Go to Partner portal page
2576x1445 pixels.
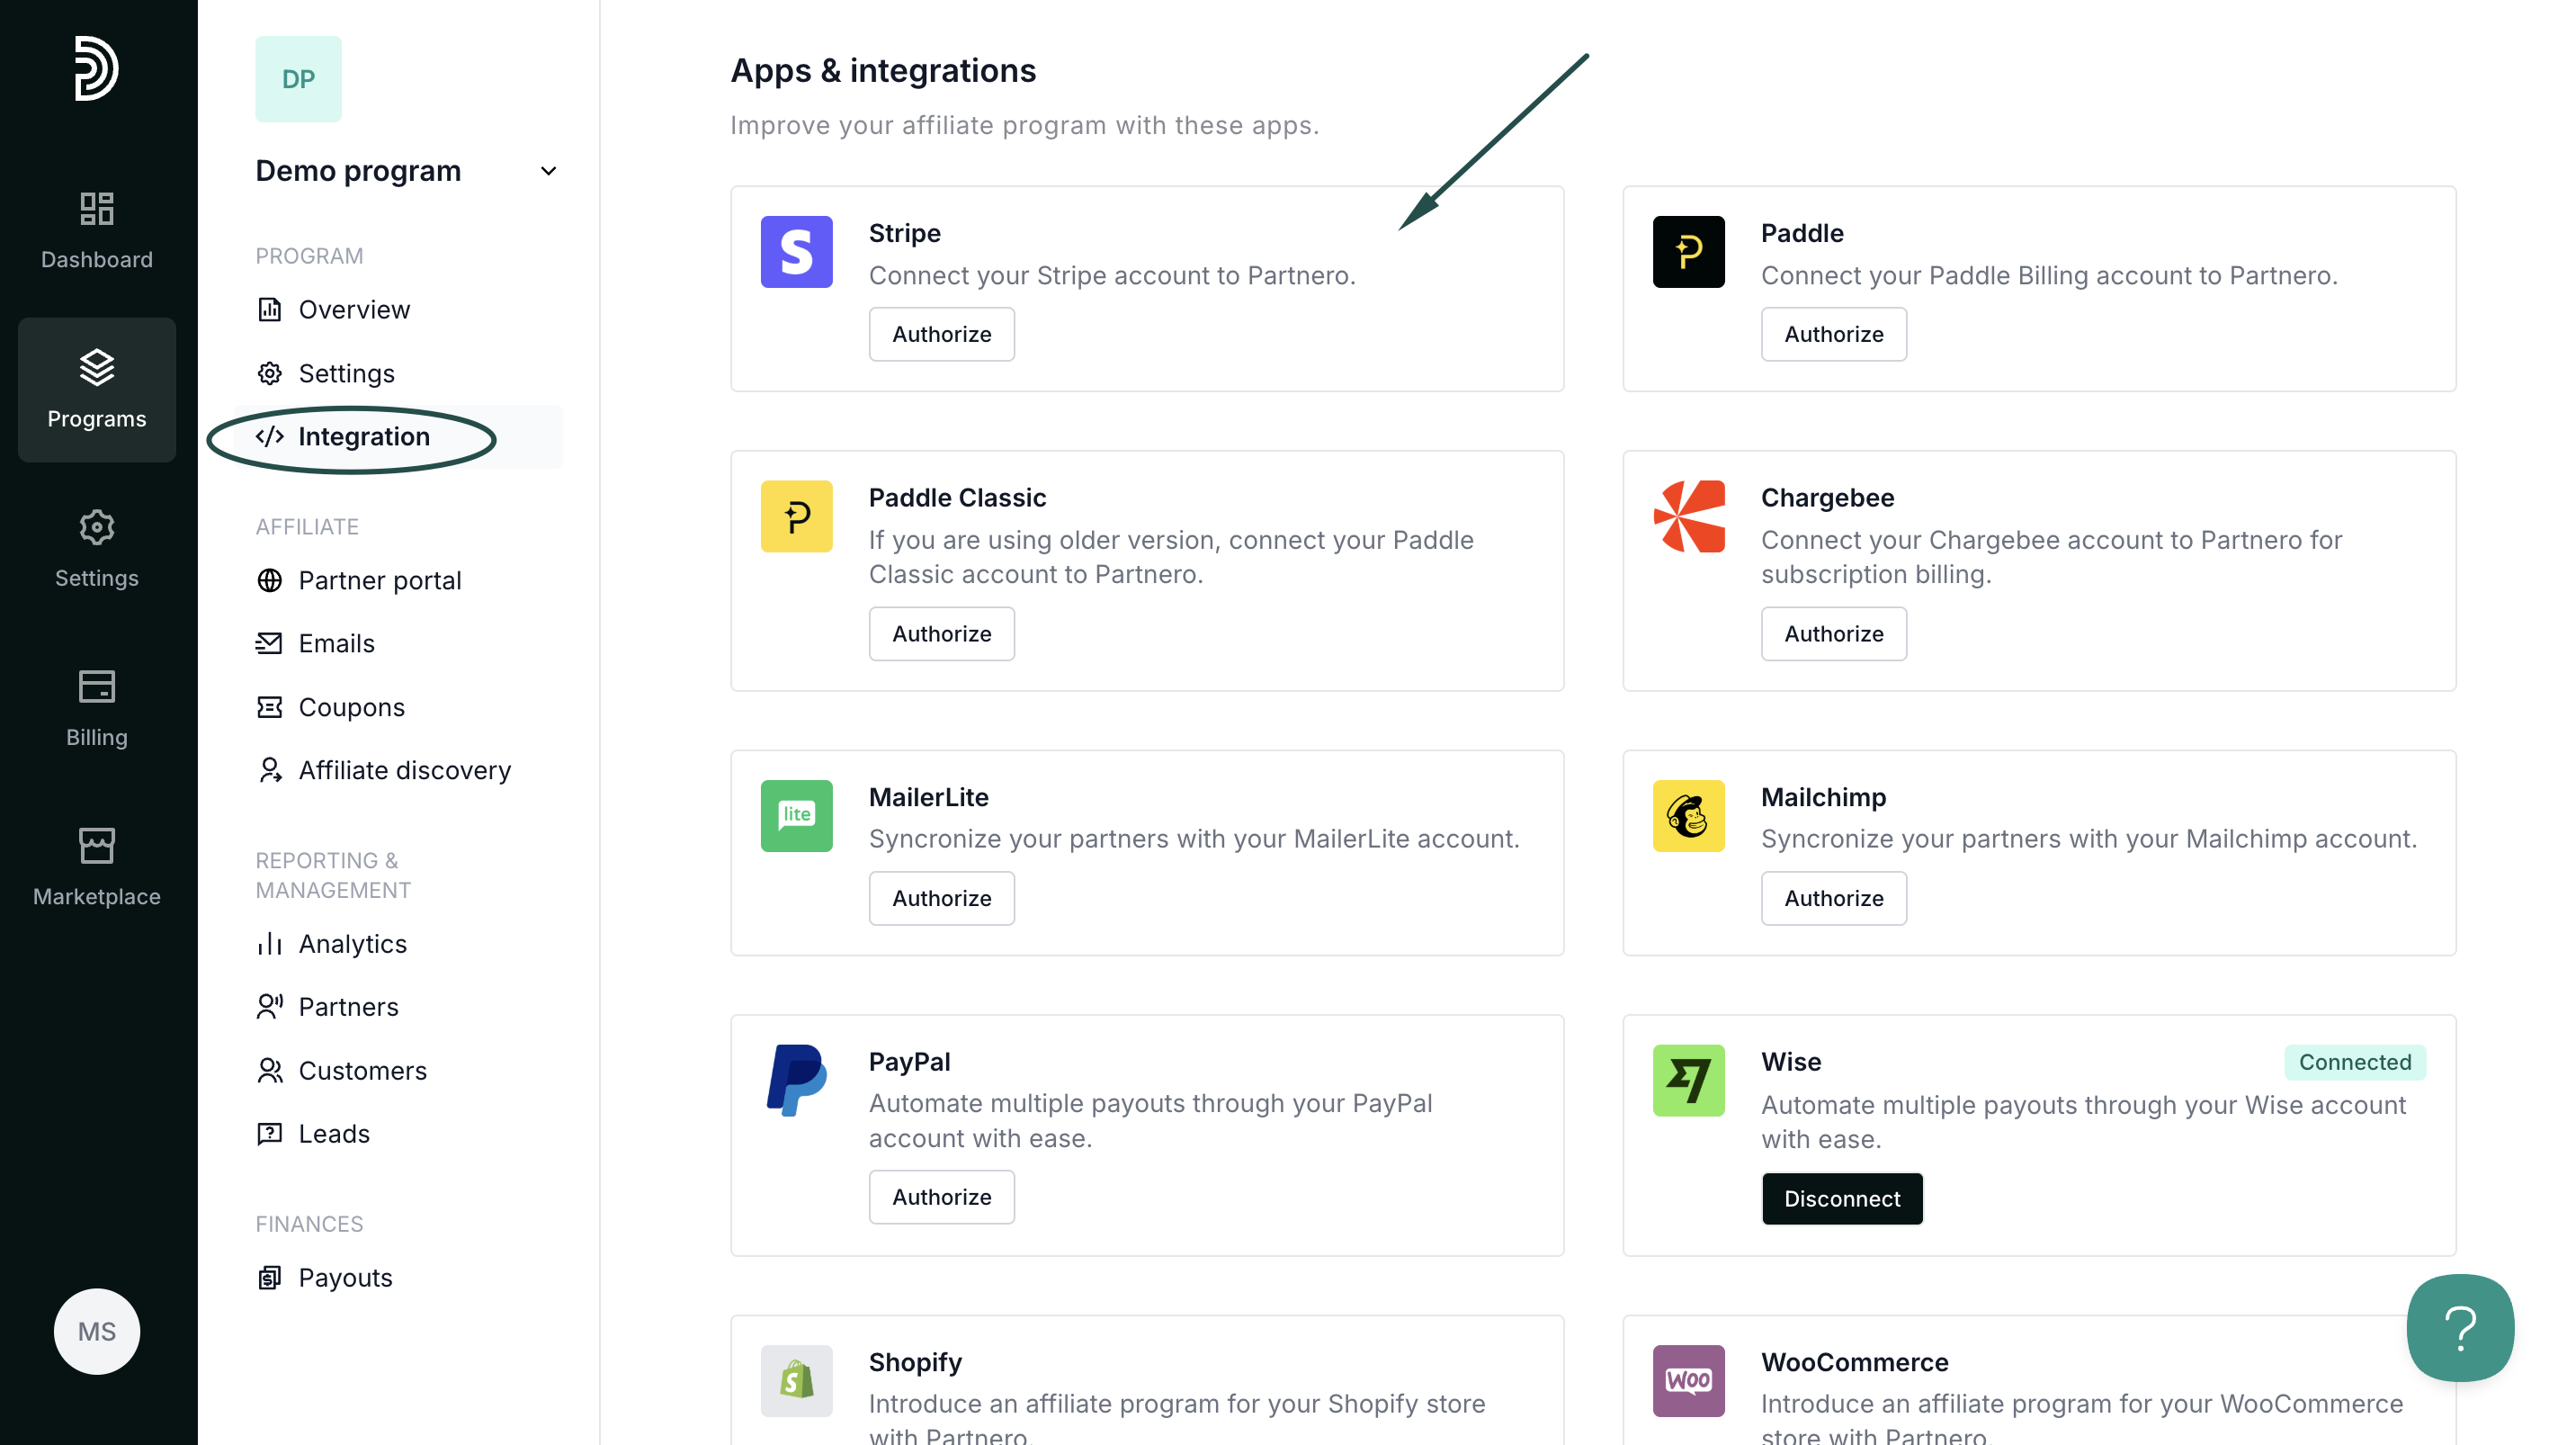point(379,580)
